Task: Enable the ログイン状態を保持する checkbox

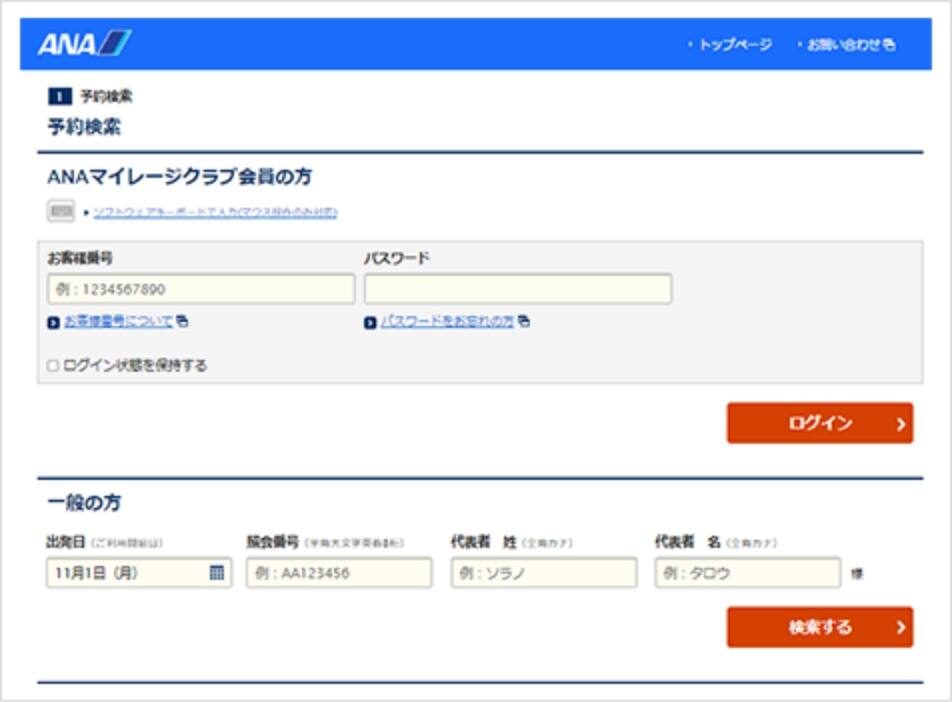Action: click(x=53, y=366)
